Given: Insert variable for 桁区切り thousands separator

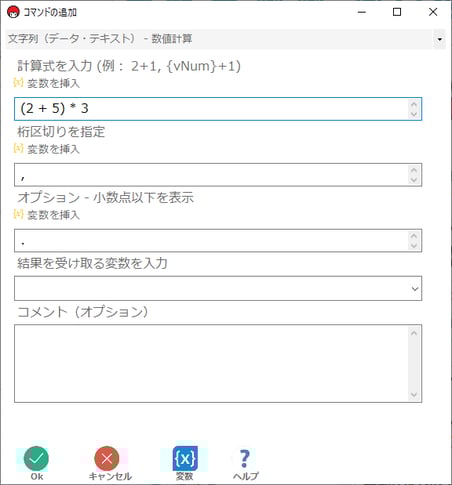Looking at the screenshot, I should (x=47, y=149).
